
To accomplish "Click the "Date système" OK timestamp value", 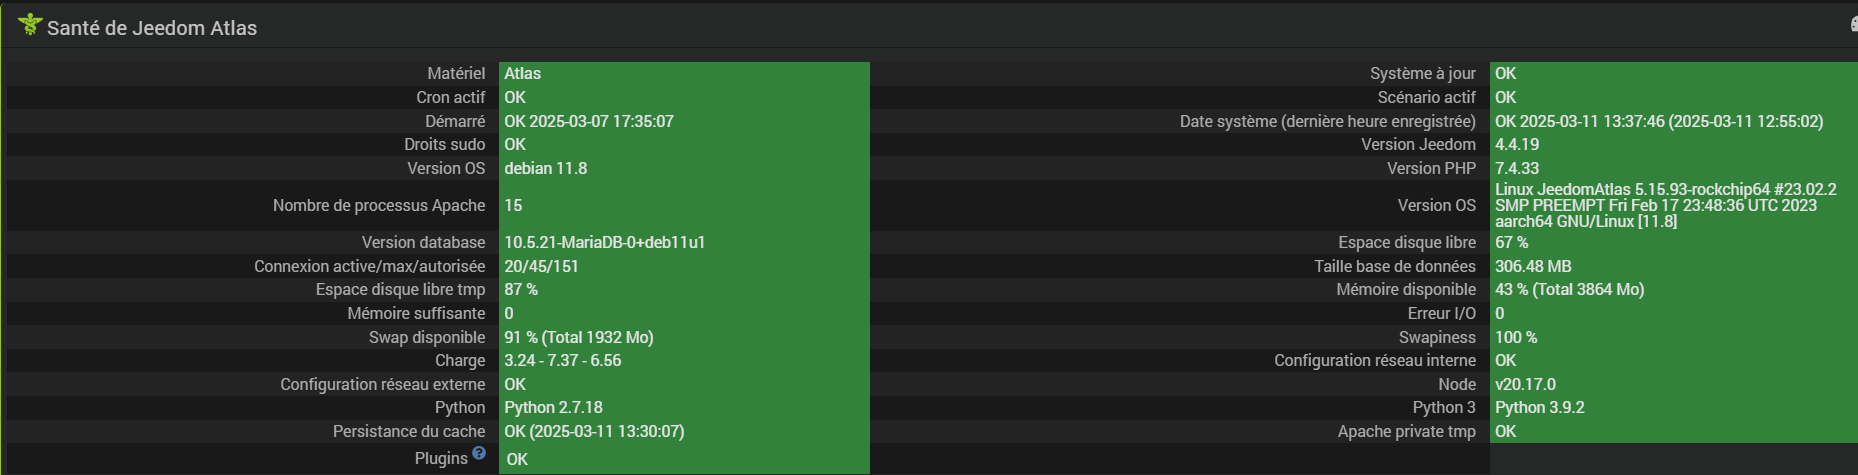I will click(1659, 121).
